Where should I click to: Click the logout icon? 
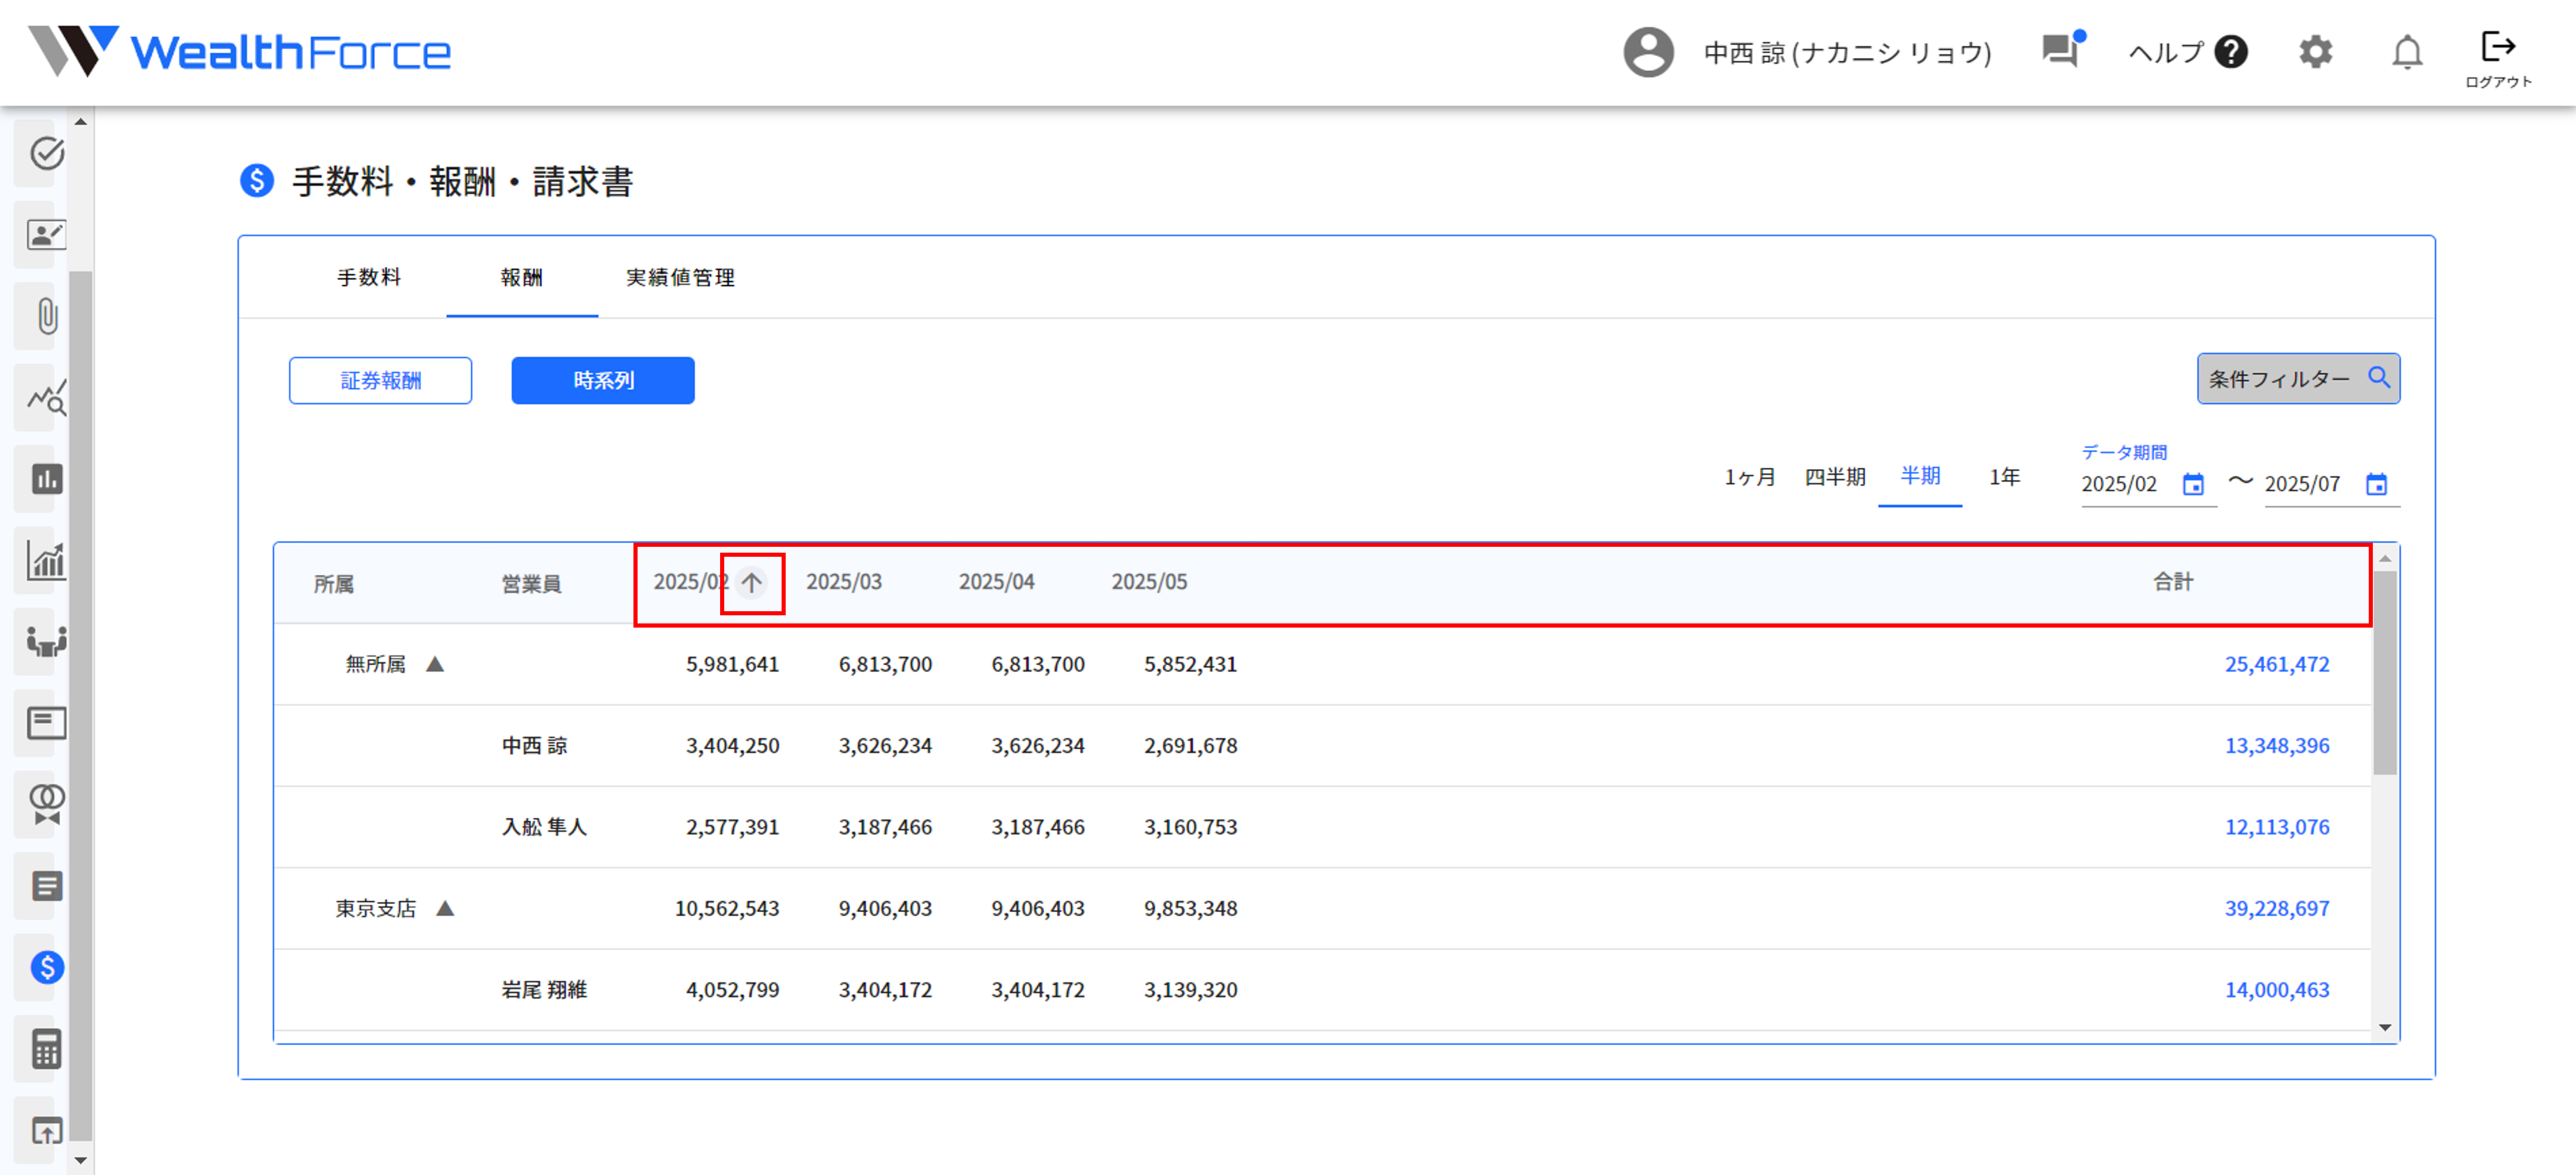pyautogui.click(x=2498, y=47)
